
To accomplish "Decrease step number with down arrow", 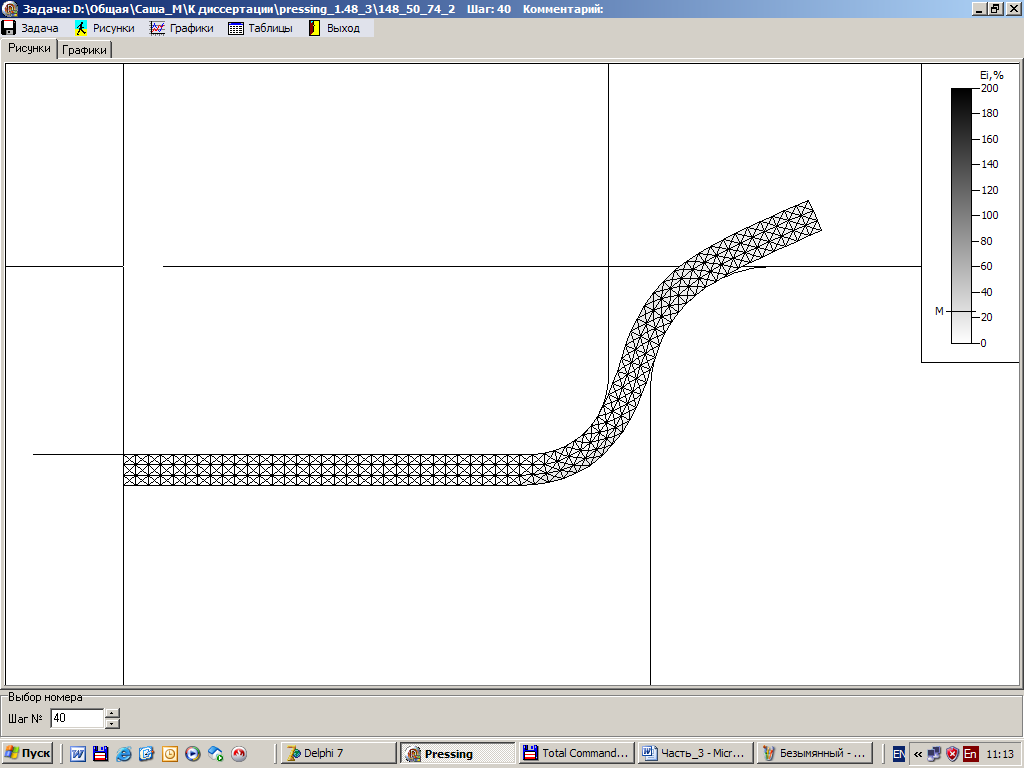I will 112,723.
